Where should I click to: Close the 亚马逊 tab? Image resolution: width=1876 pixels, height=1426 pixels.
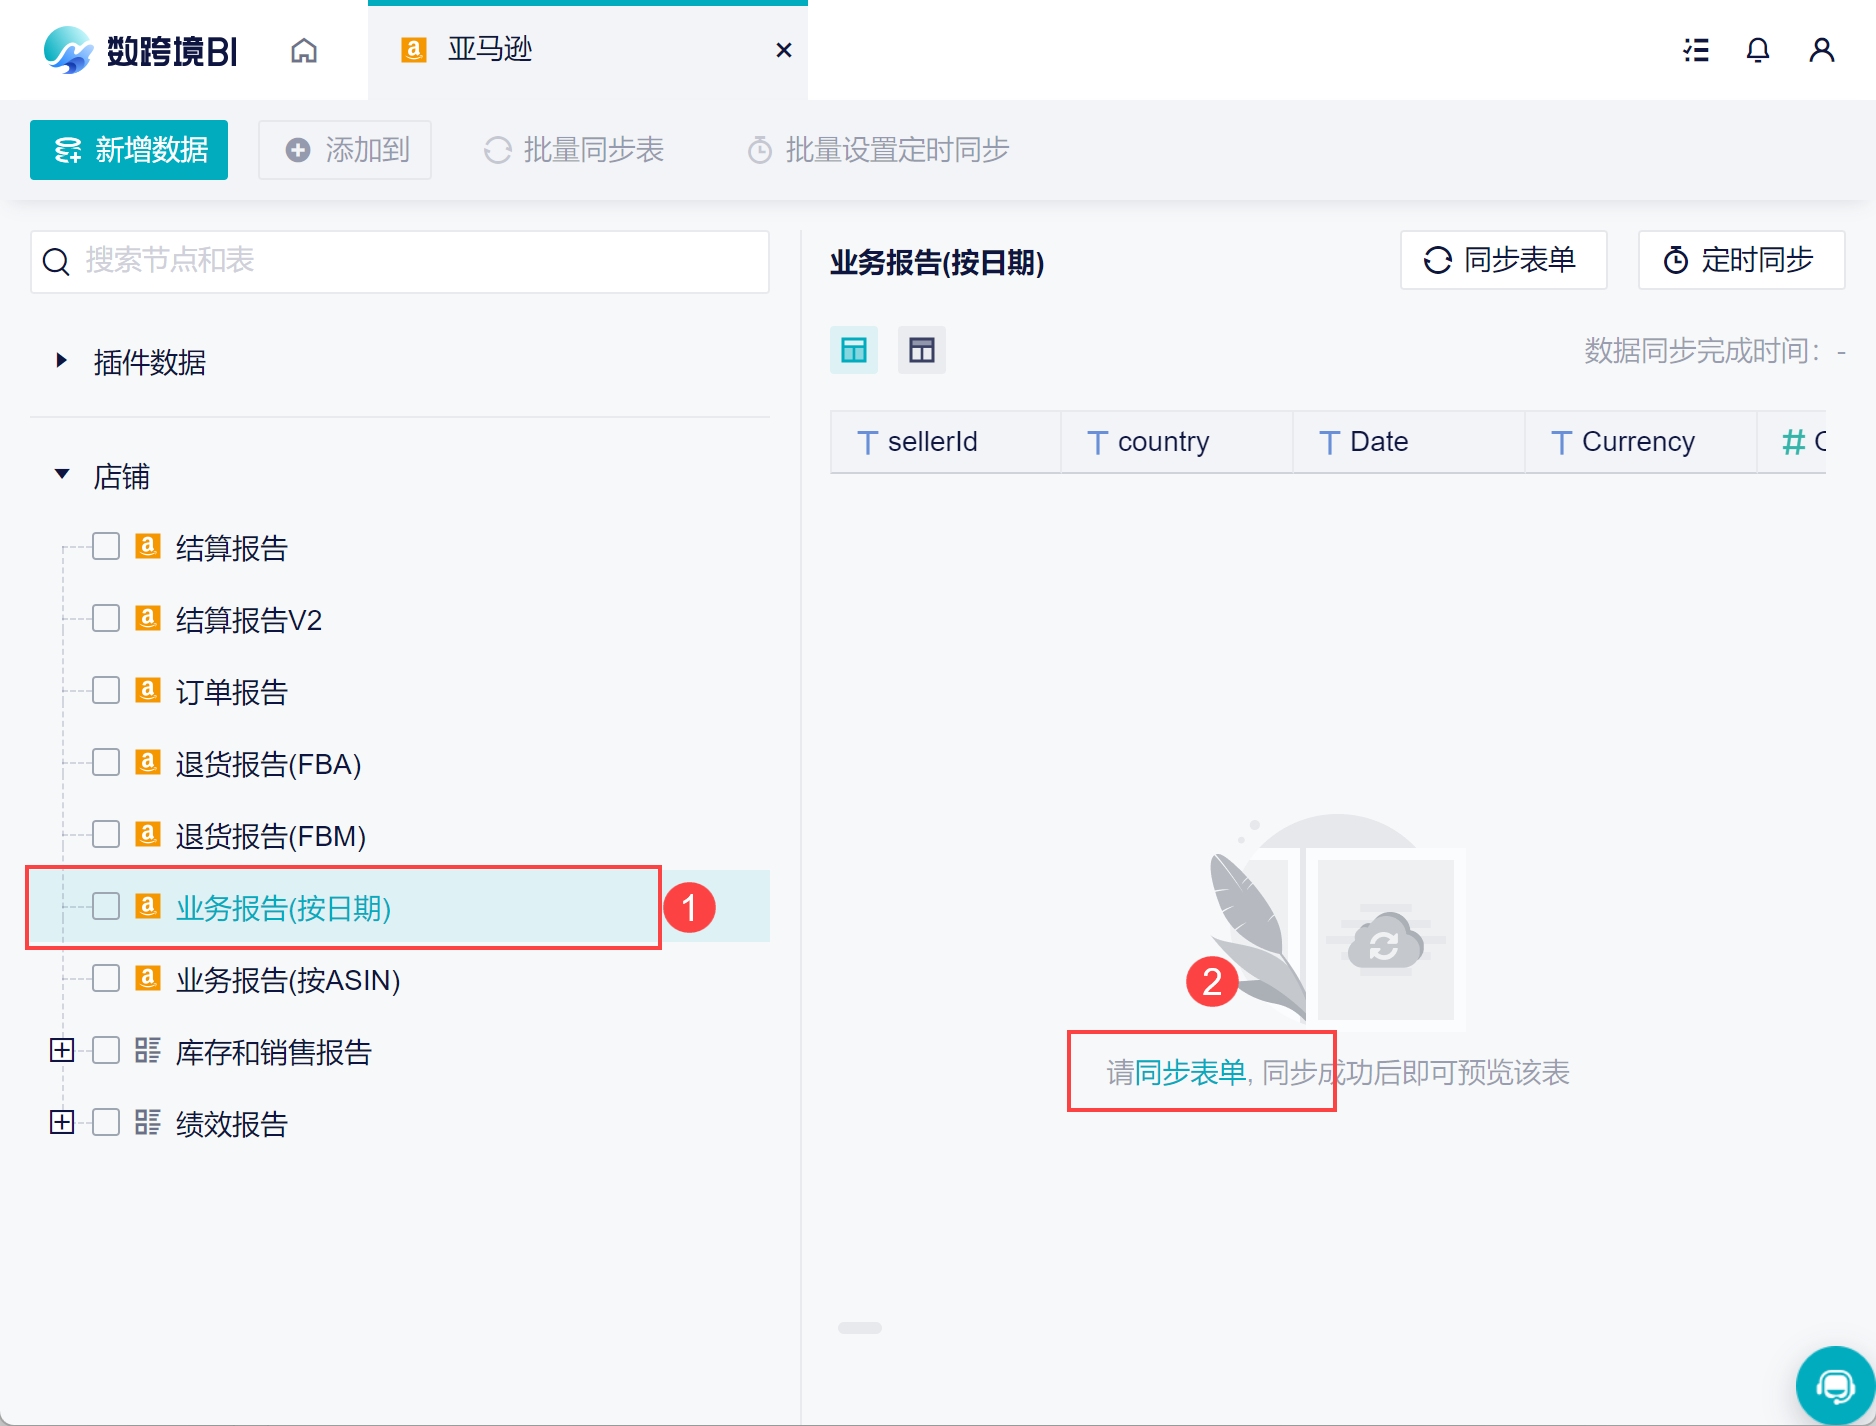tap(784, 50)
